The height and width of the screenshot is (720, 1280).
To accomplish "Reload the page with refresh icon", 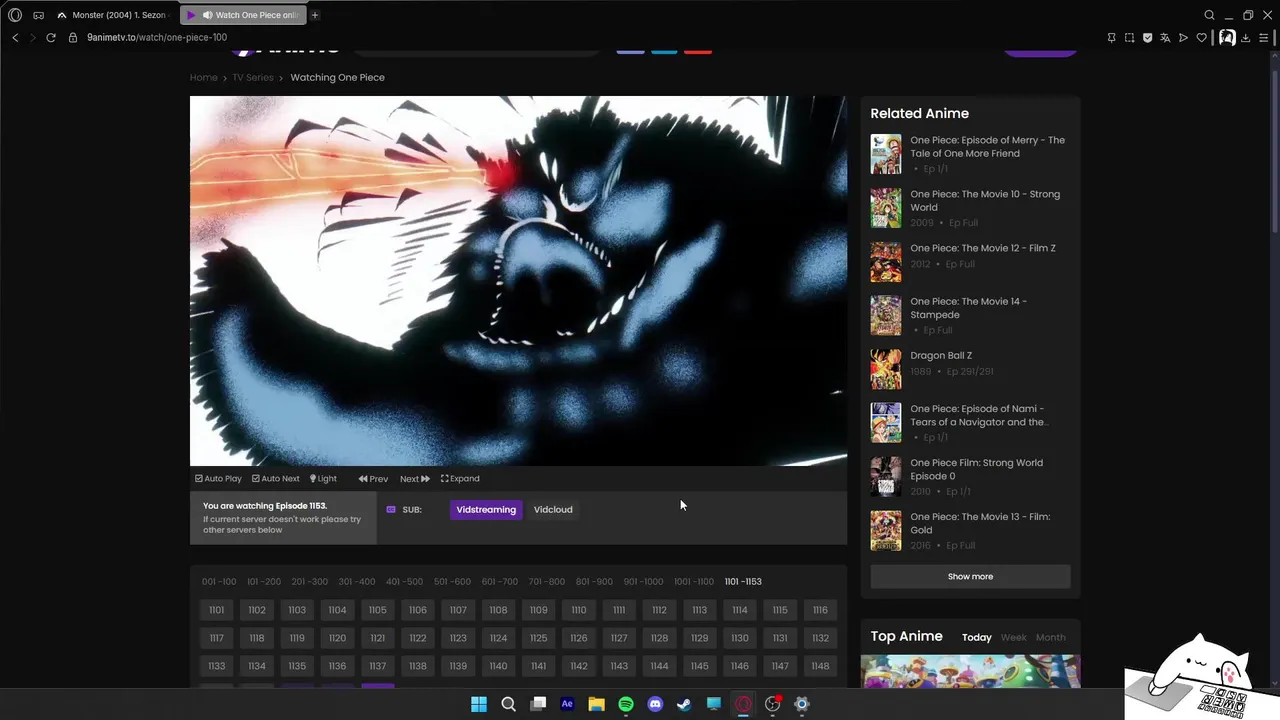I will pos(50,37).
